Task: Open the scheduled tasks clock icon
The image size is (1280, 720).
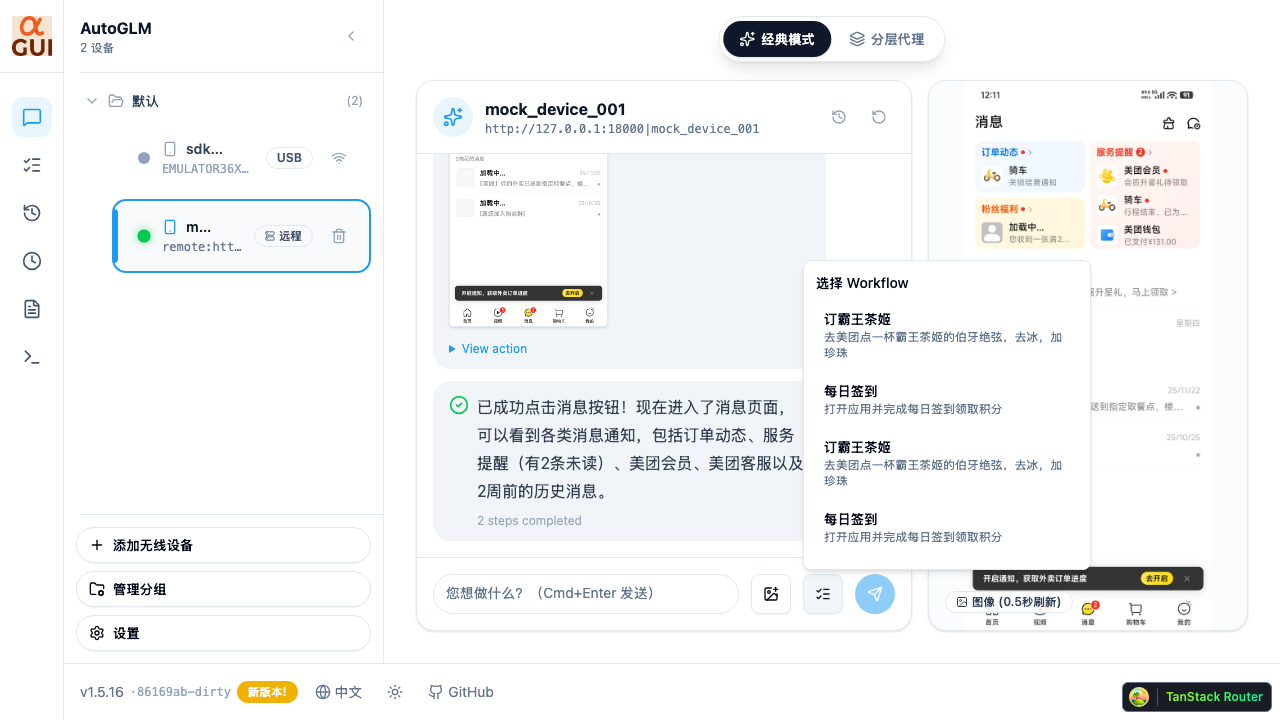Action: (32, 261)
